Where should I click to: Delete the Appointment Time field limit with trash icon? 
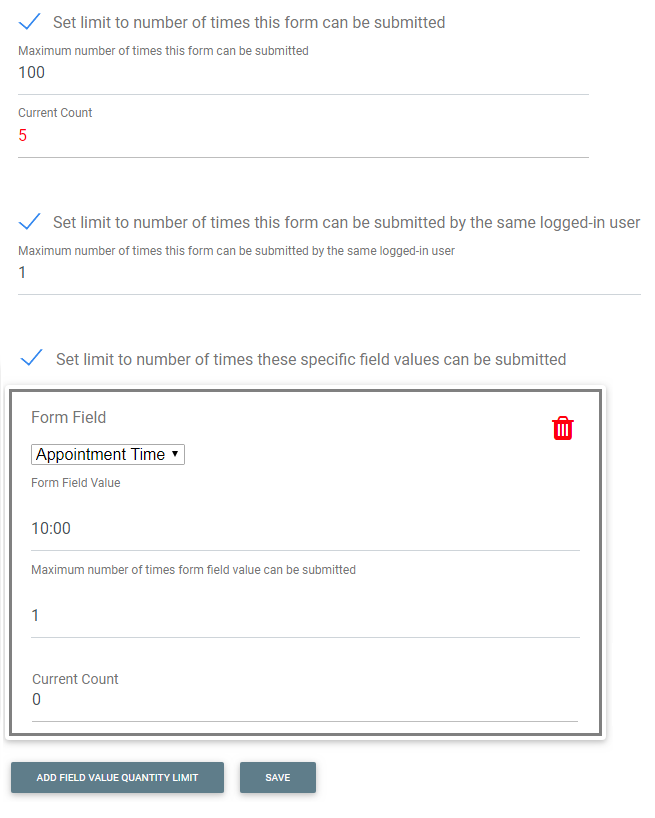click(563, 428)
